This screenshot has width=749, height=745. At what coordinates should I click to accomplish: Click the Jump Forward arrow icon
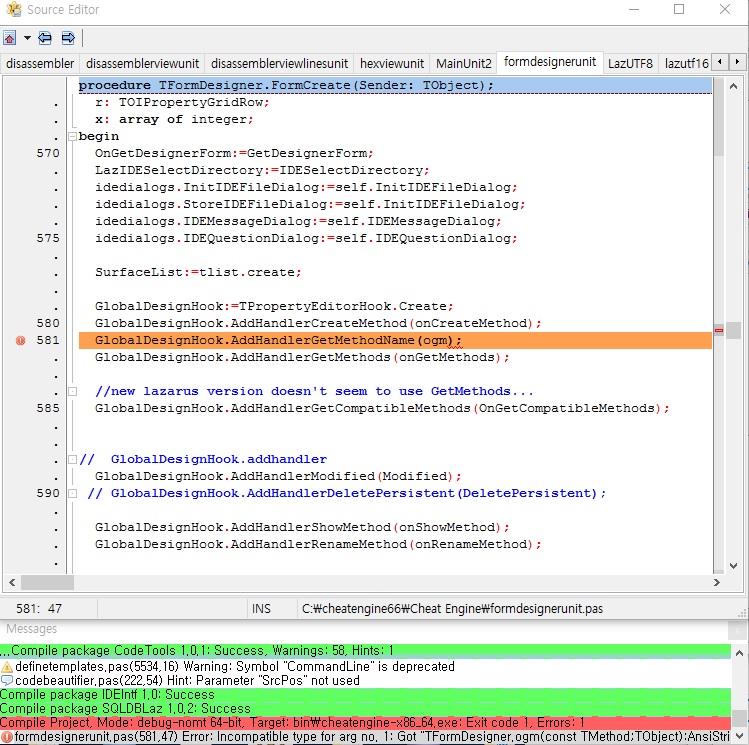[x=68, y=38]
